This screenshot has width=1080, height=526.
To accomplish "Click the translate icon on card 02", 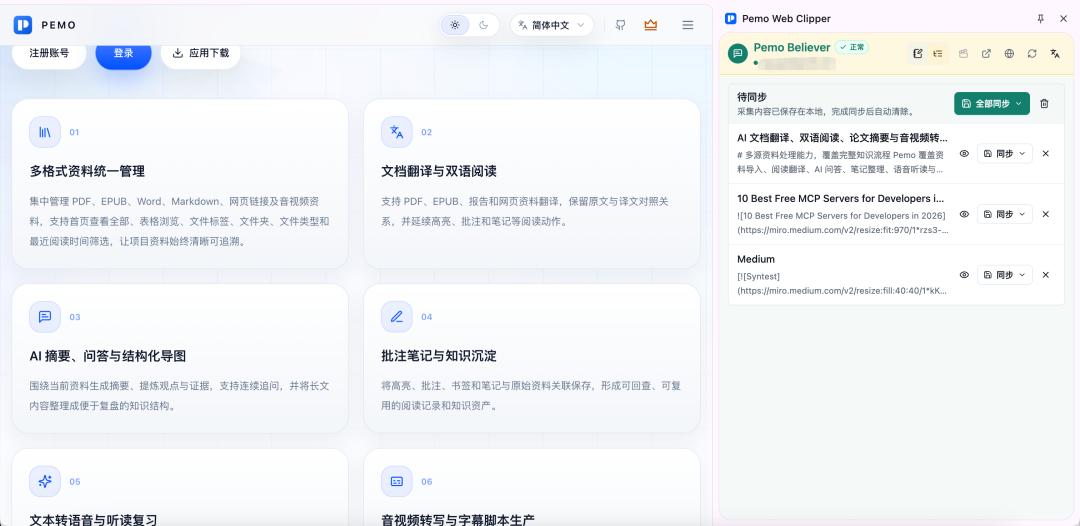I will tap(397, 132).
